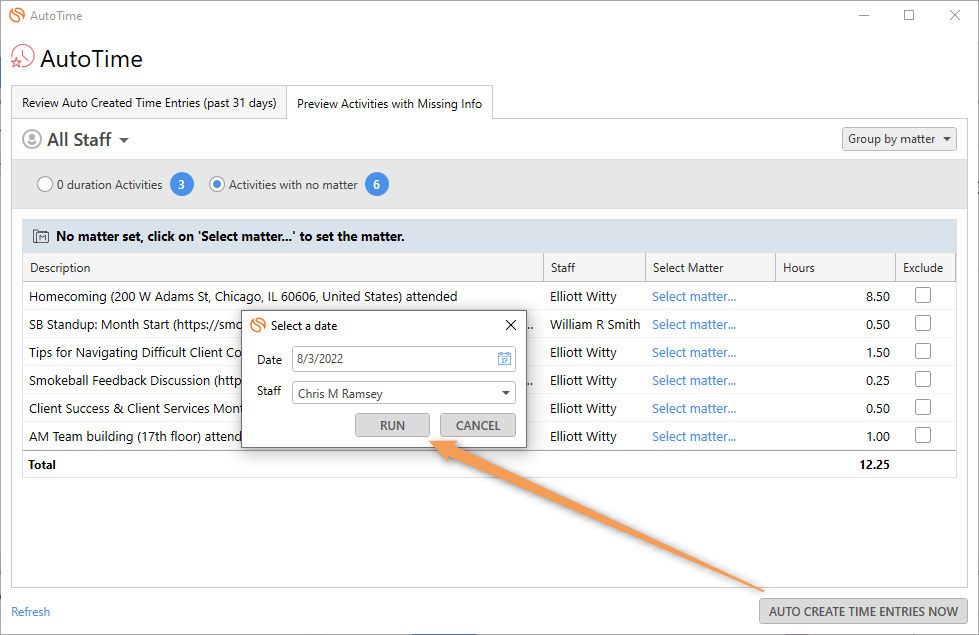Screen dimensions: 979x635
Task: Tick Exclude checkbox for Homecoming row
Action: point(923,295)
